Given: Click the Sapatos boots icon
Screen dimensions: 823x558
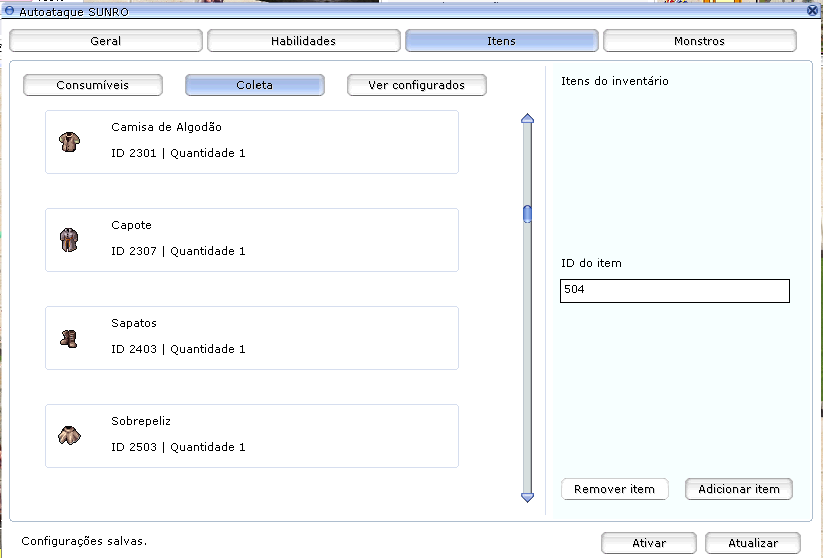Looking at the screenshot, I should (x=69, y=339).
